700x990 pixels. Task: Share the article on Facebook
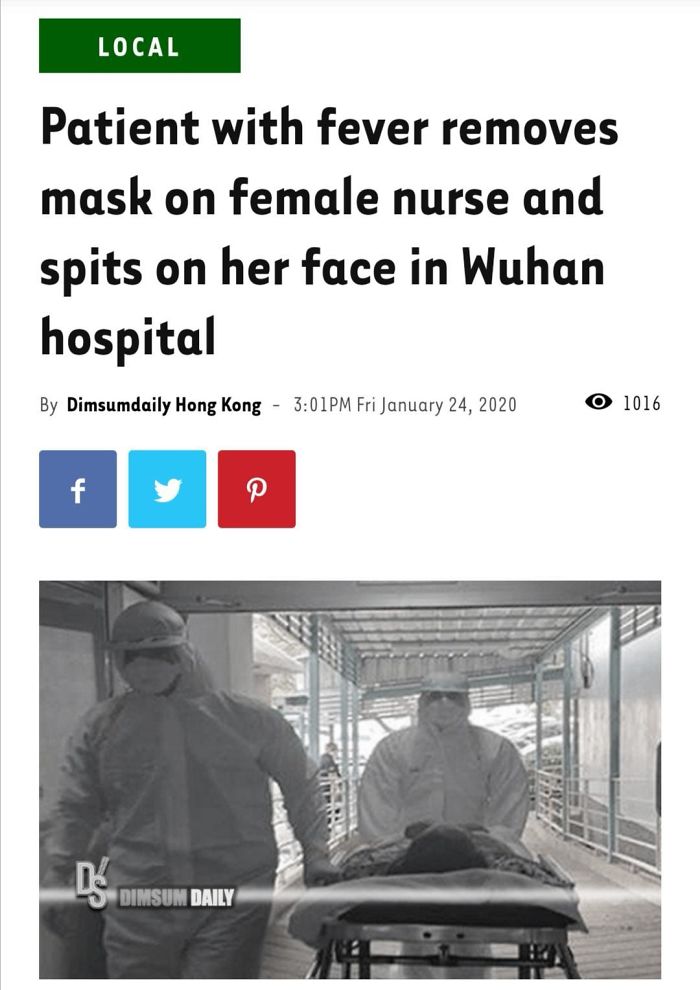pos(78,489)
